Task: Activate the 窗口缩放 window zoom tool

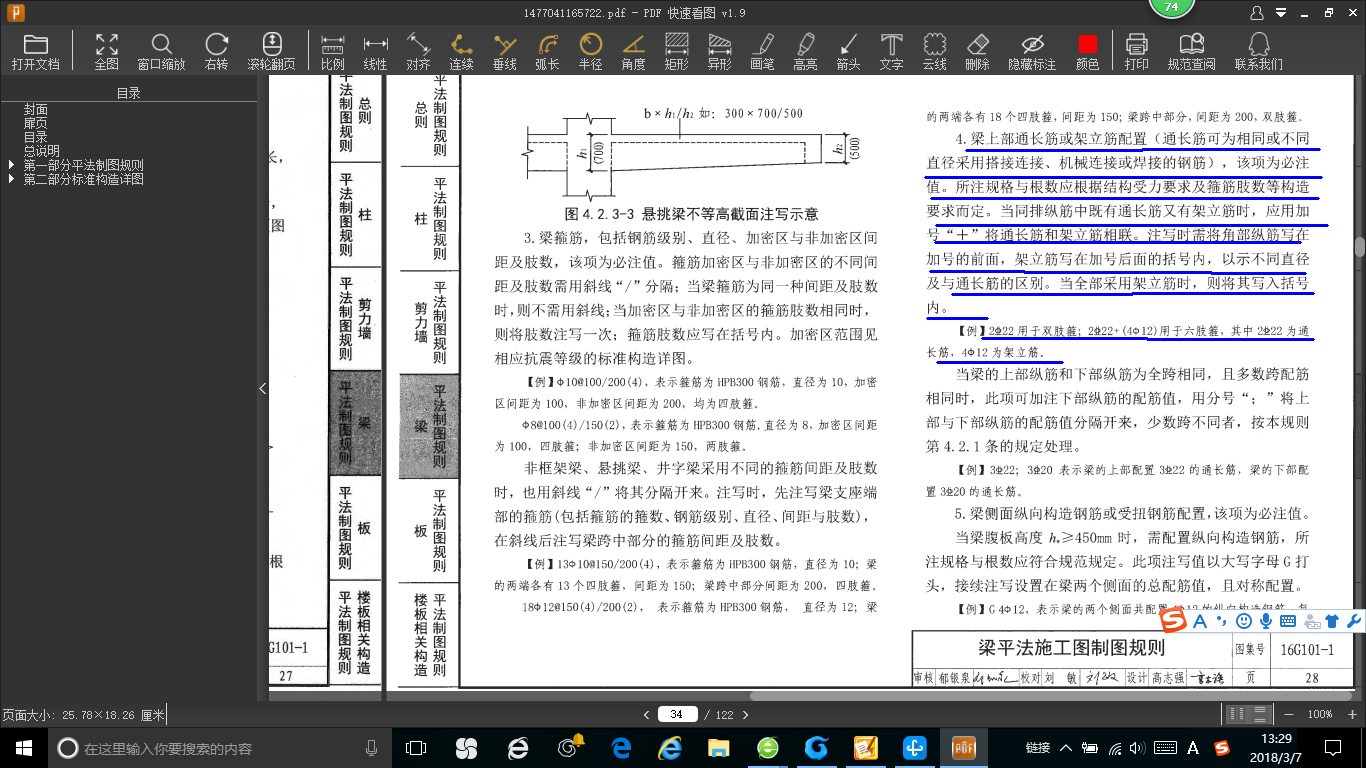Action: pyautogui.click(x=161, y=51)
